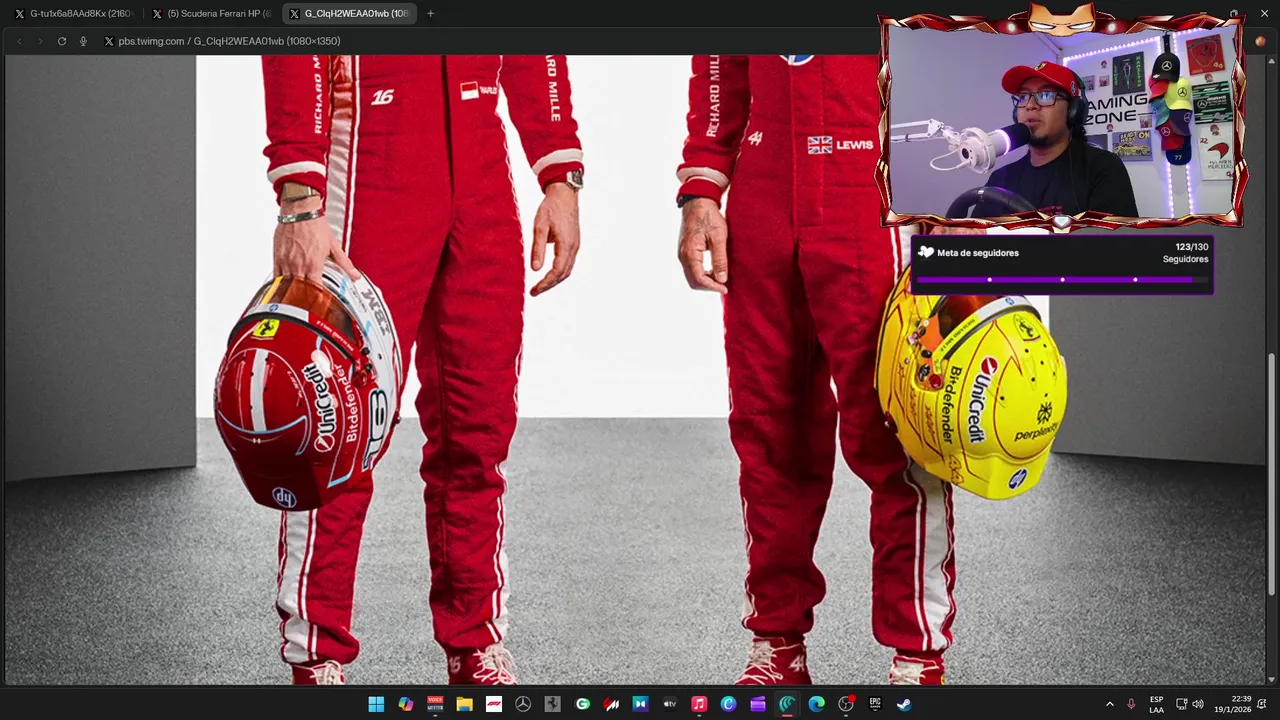The width and height of the screenshot is (1280, 720).
Task: Open Apple TV from the taskbar
Action: (x=670, y=704)
